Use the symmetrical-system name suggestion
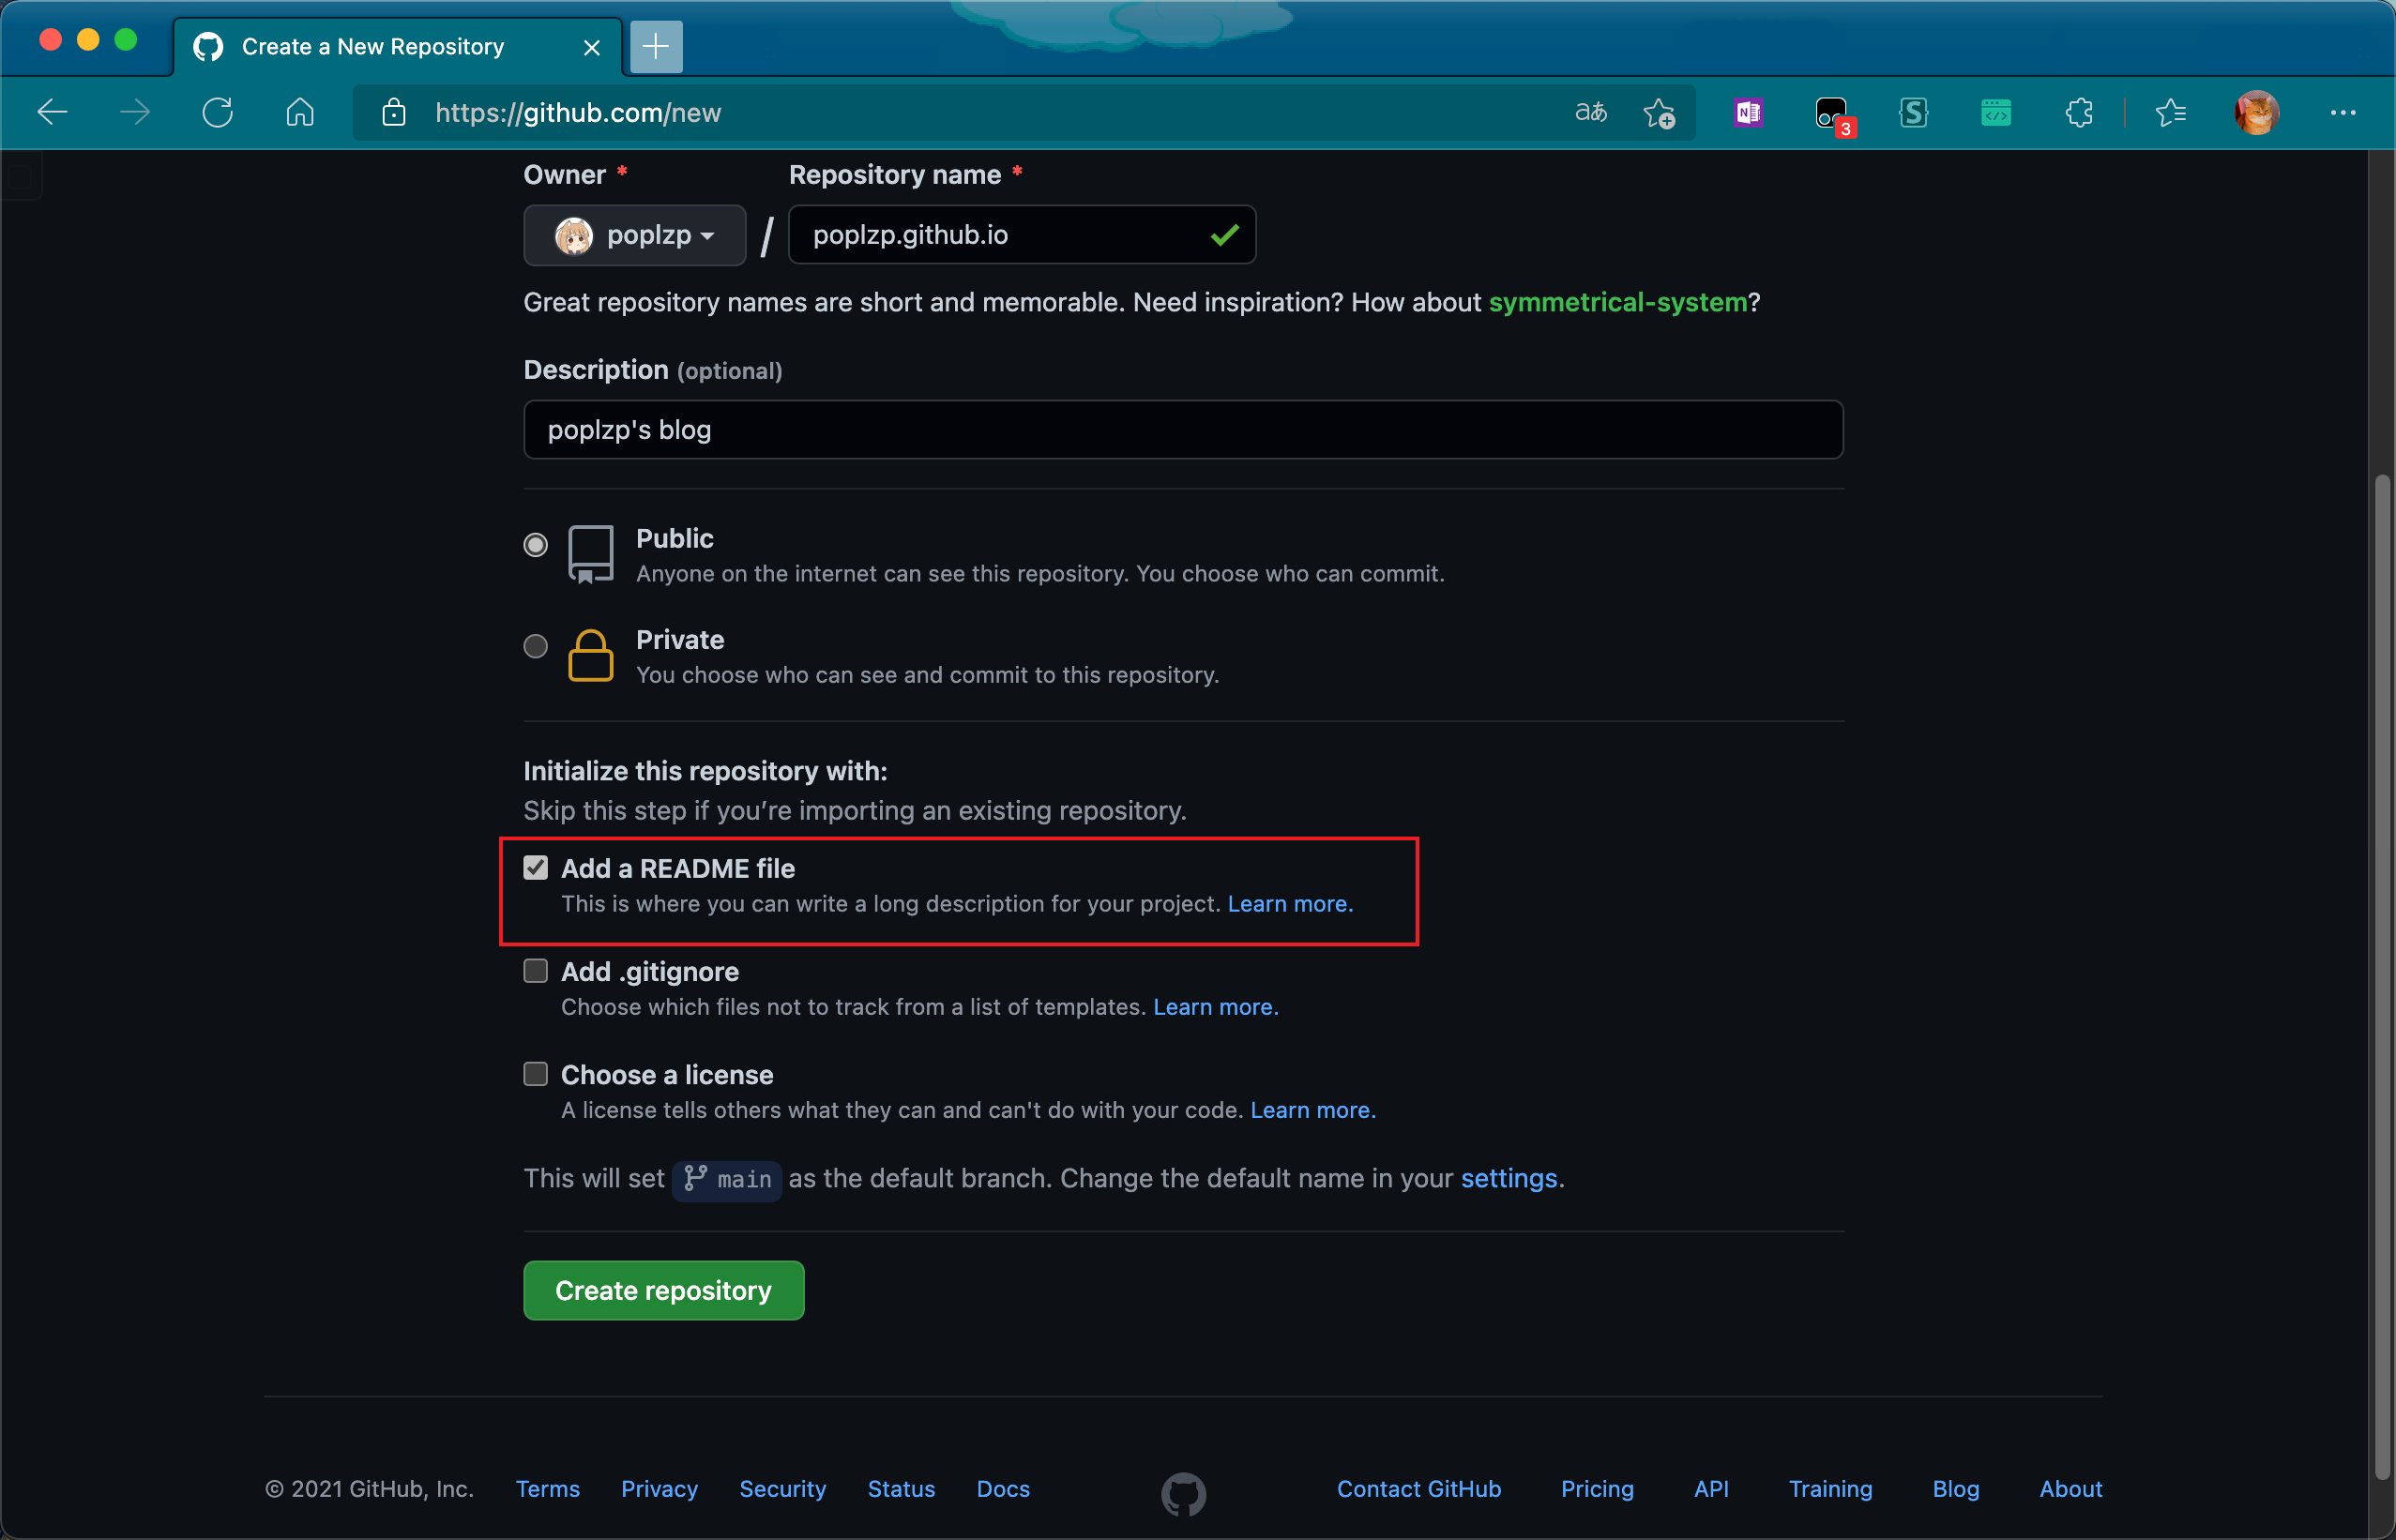 1617,302
